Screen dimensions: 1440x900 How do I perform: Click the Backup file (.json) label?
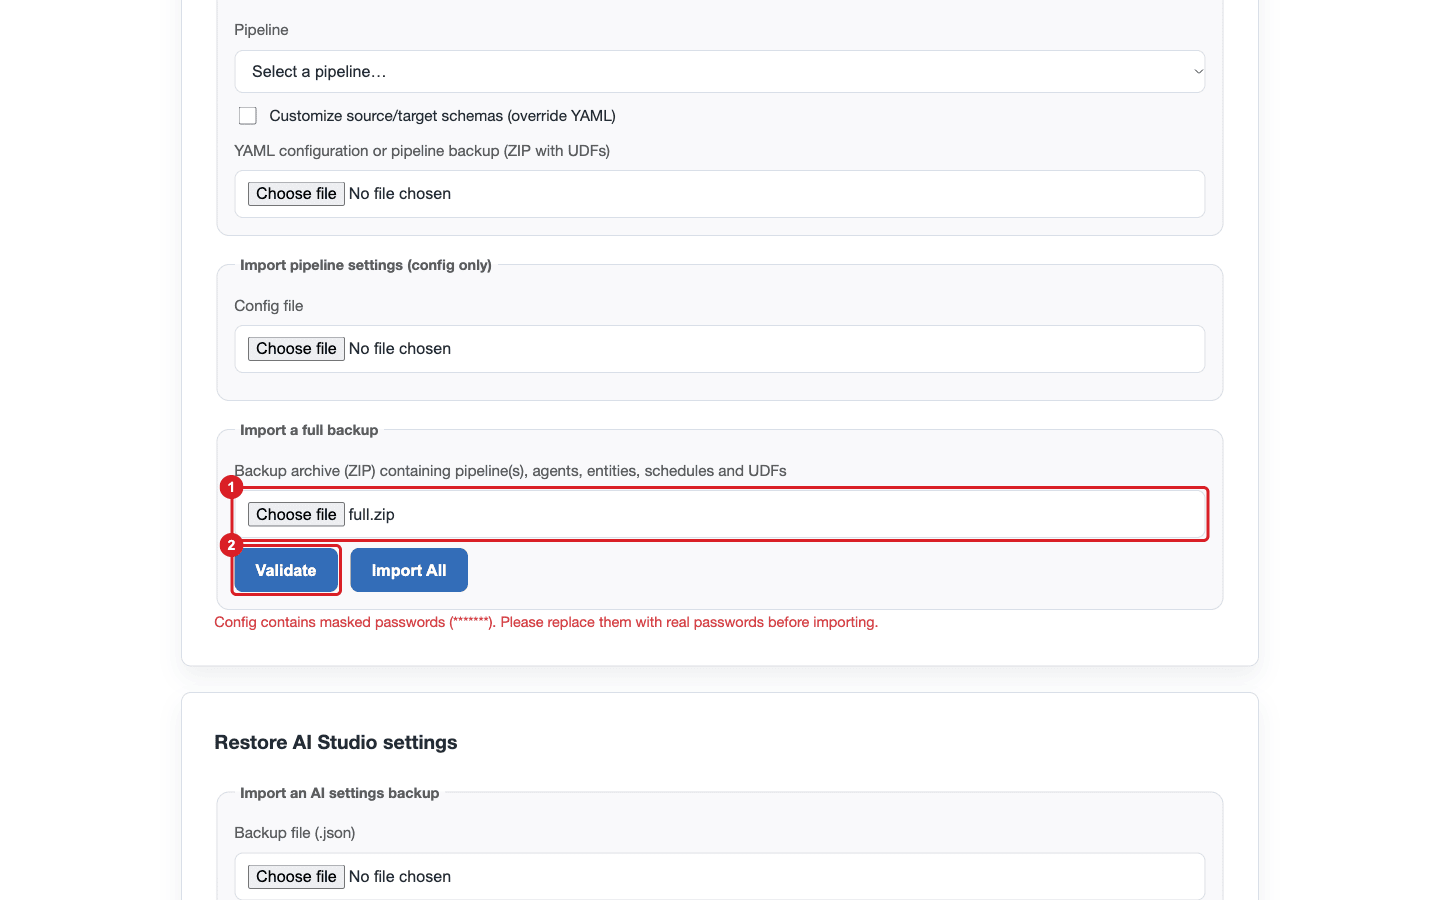pos(295,833)
